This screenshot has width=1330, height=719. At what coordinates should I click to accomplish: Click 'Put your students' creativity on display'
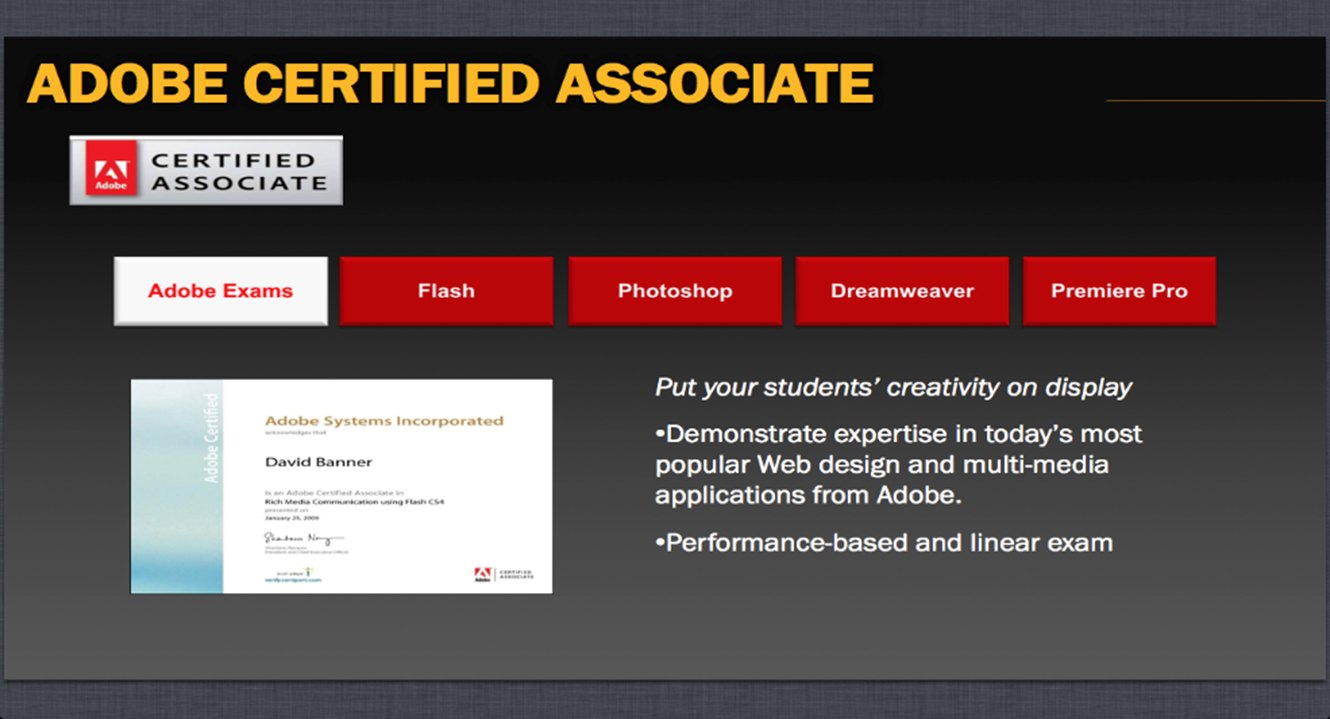[x=893, y=388]
